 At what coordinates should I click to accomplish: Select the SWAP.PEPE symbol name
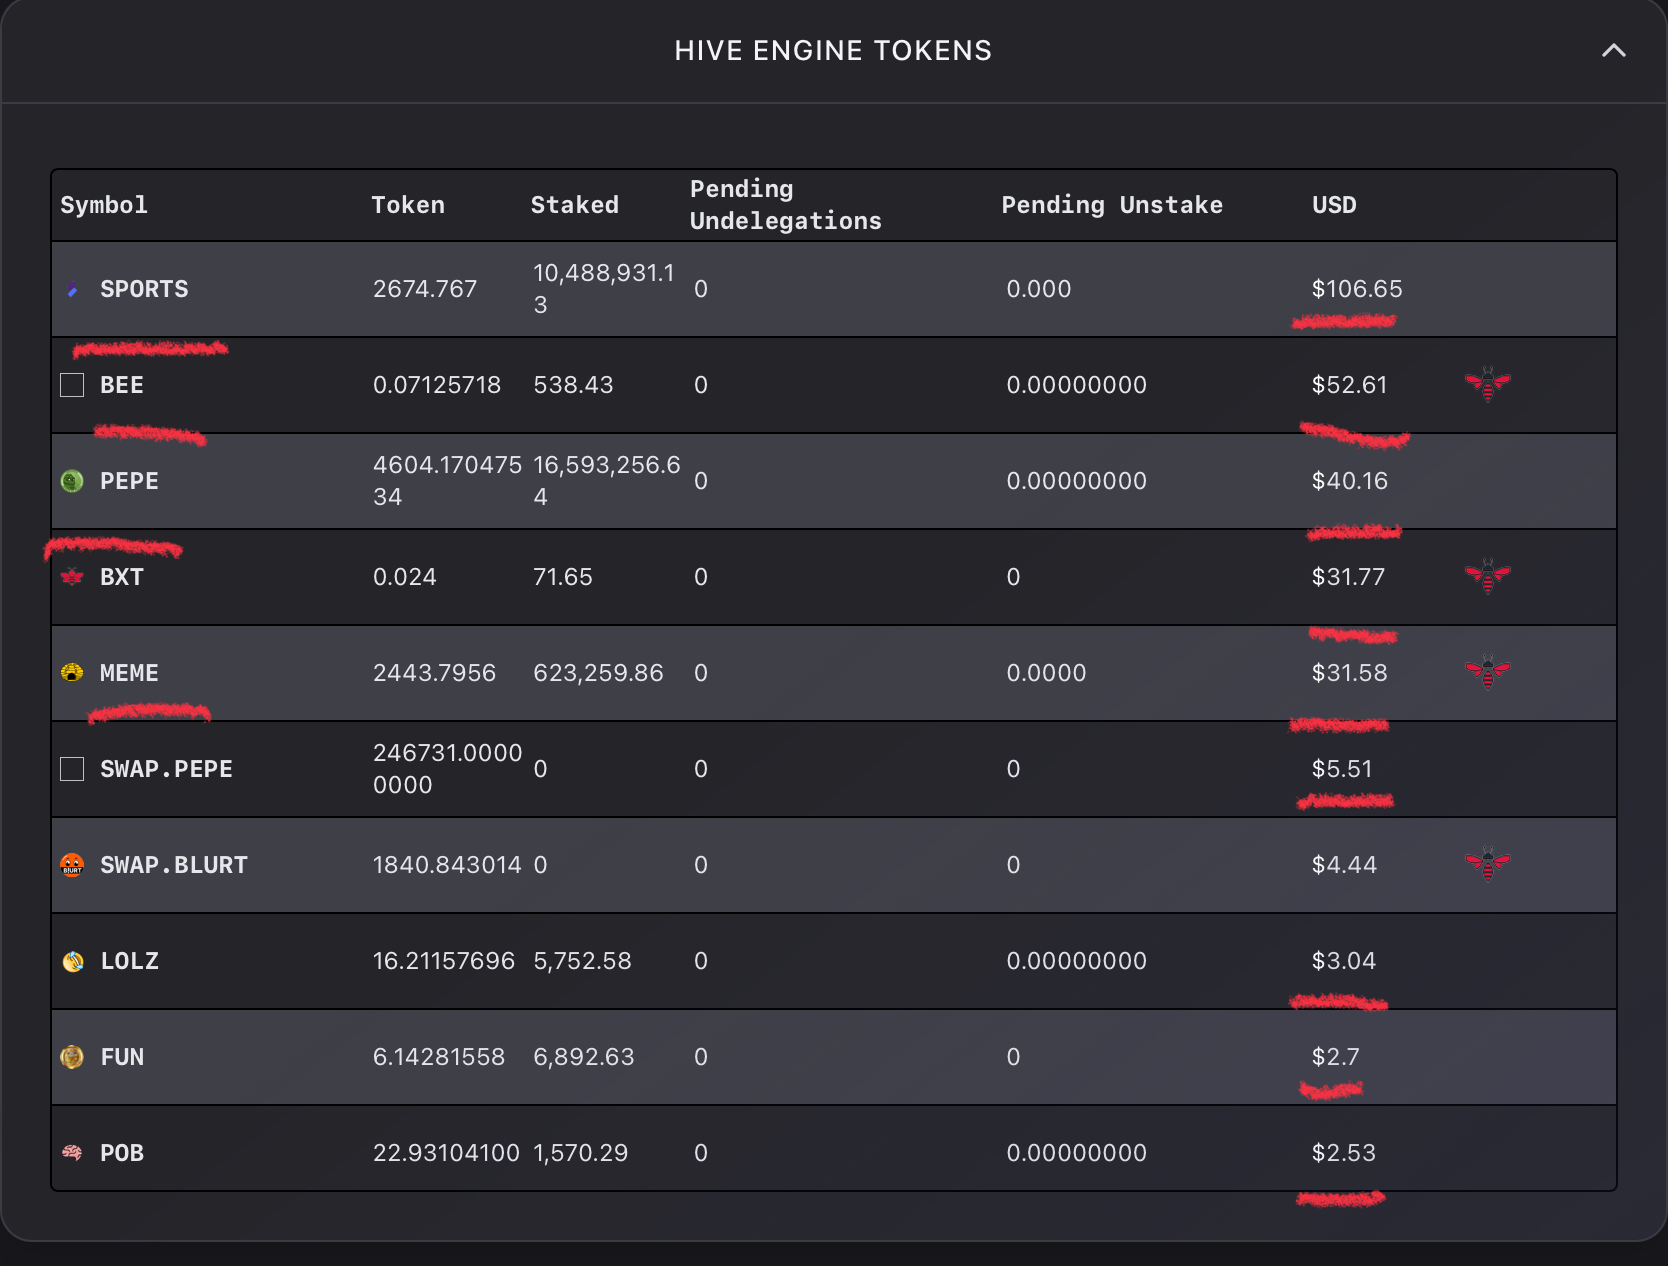click(166, 769)
